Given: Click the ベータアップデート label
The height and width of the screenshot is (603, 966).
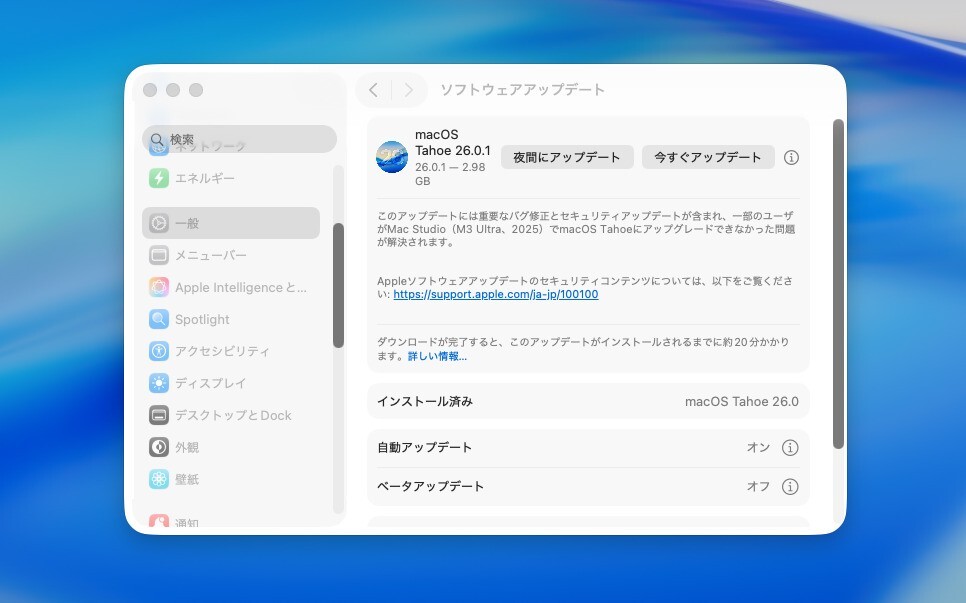Looking at the screenshot, I should (x=431, y=487).
